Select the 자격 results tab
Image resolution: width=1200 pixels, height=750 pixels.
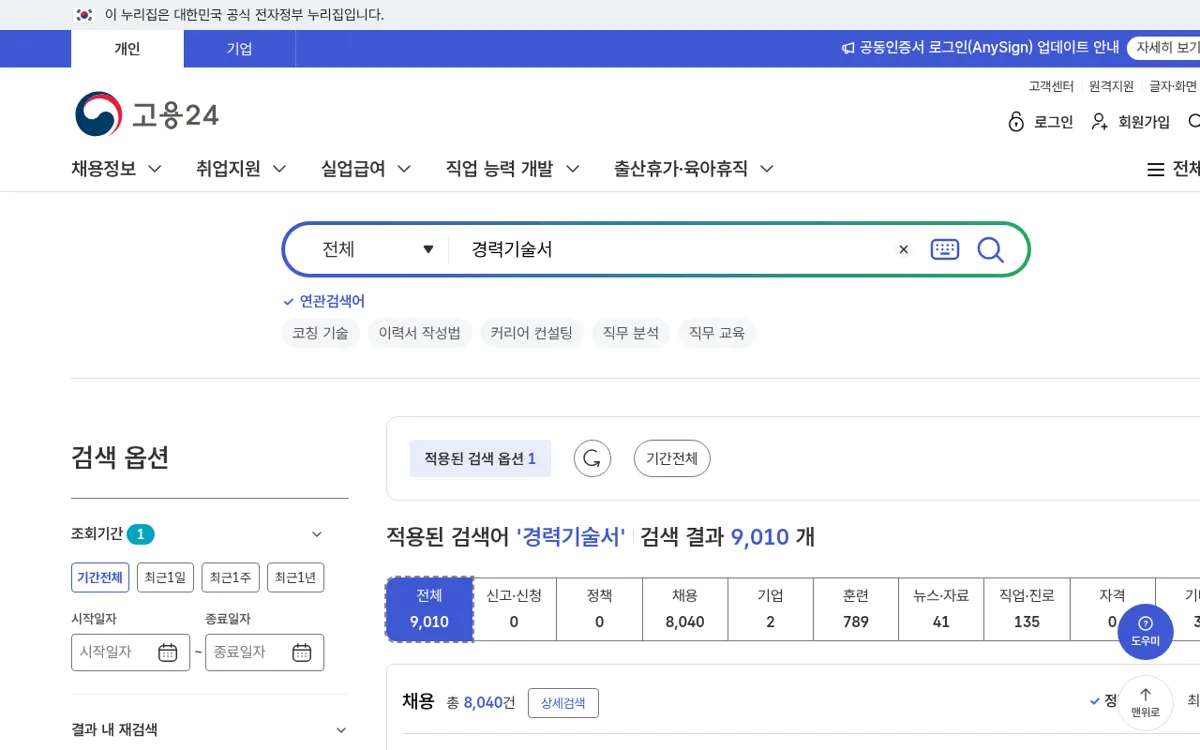[x=1112, y=609]
